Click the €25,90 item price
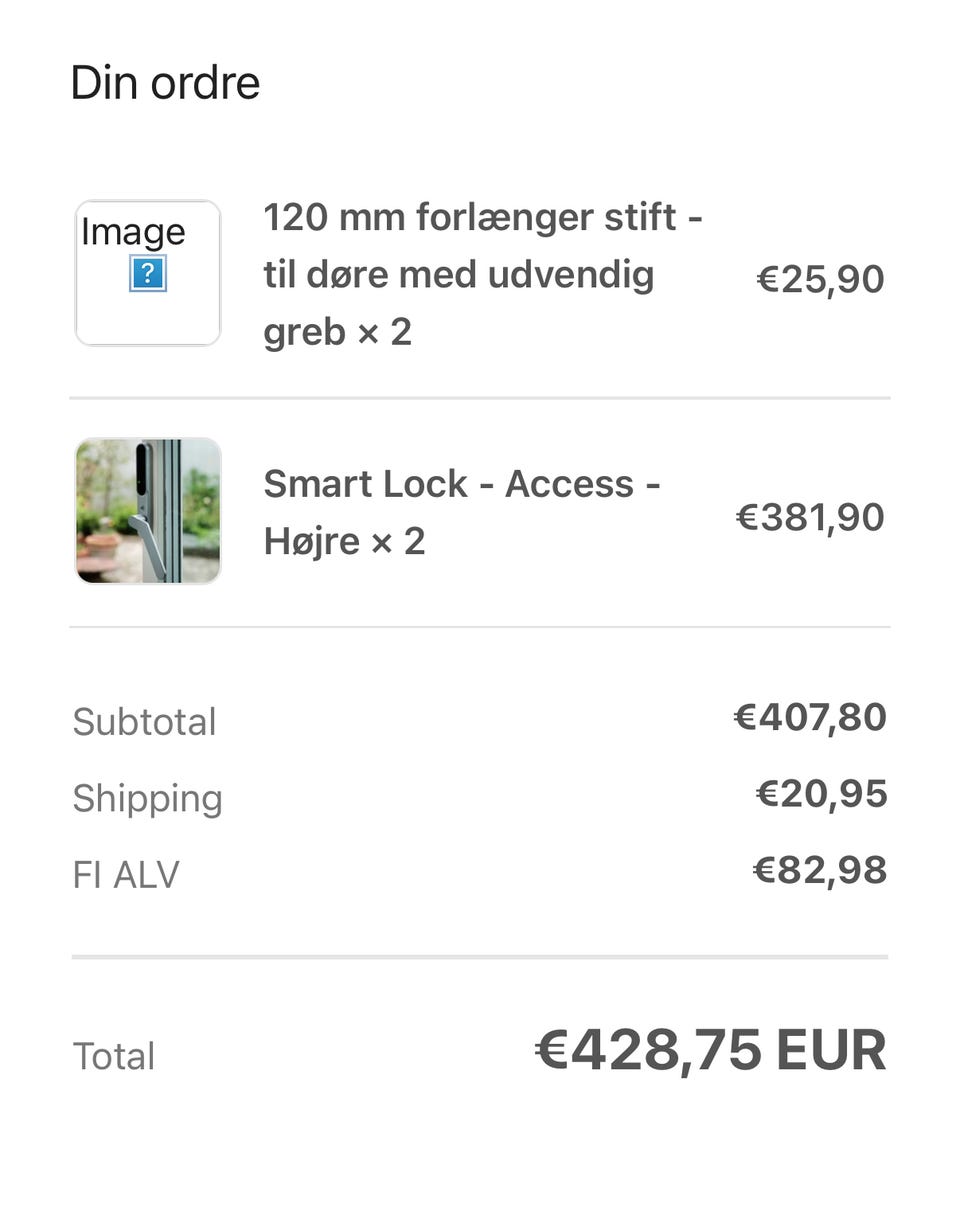 (x=820, y=279)
